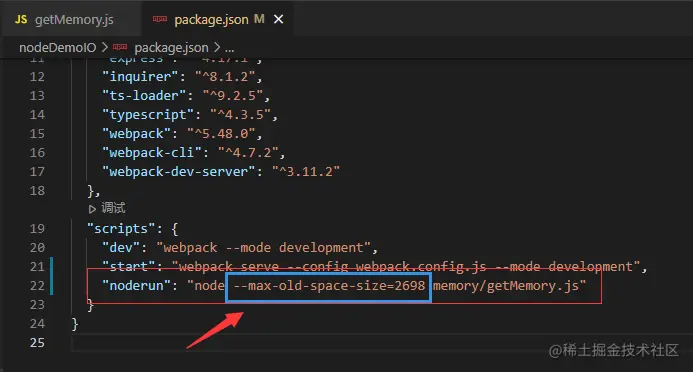The height and width of the screenshot is (372, 693).
Task: Click the "noderun" script key
Action: point(136,286)
